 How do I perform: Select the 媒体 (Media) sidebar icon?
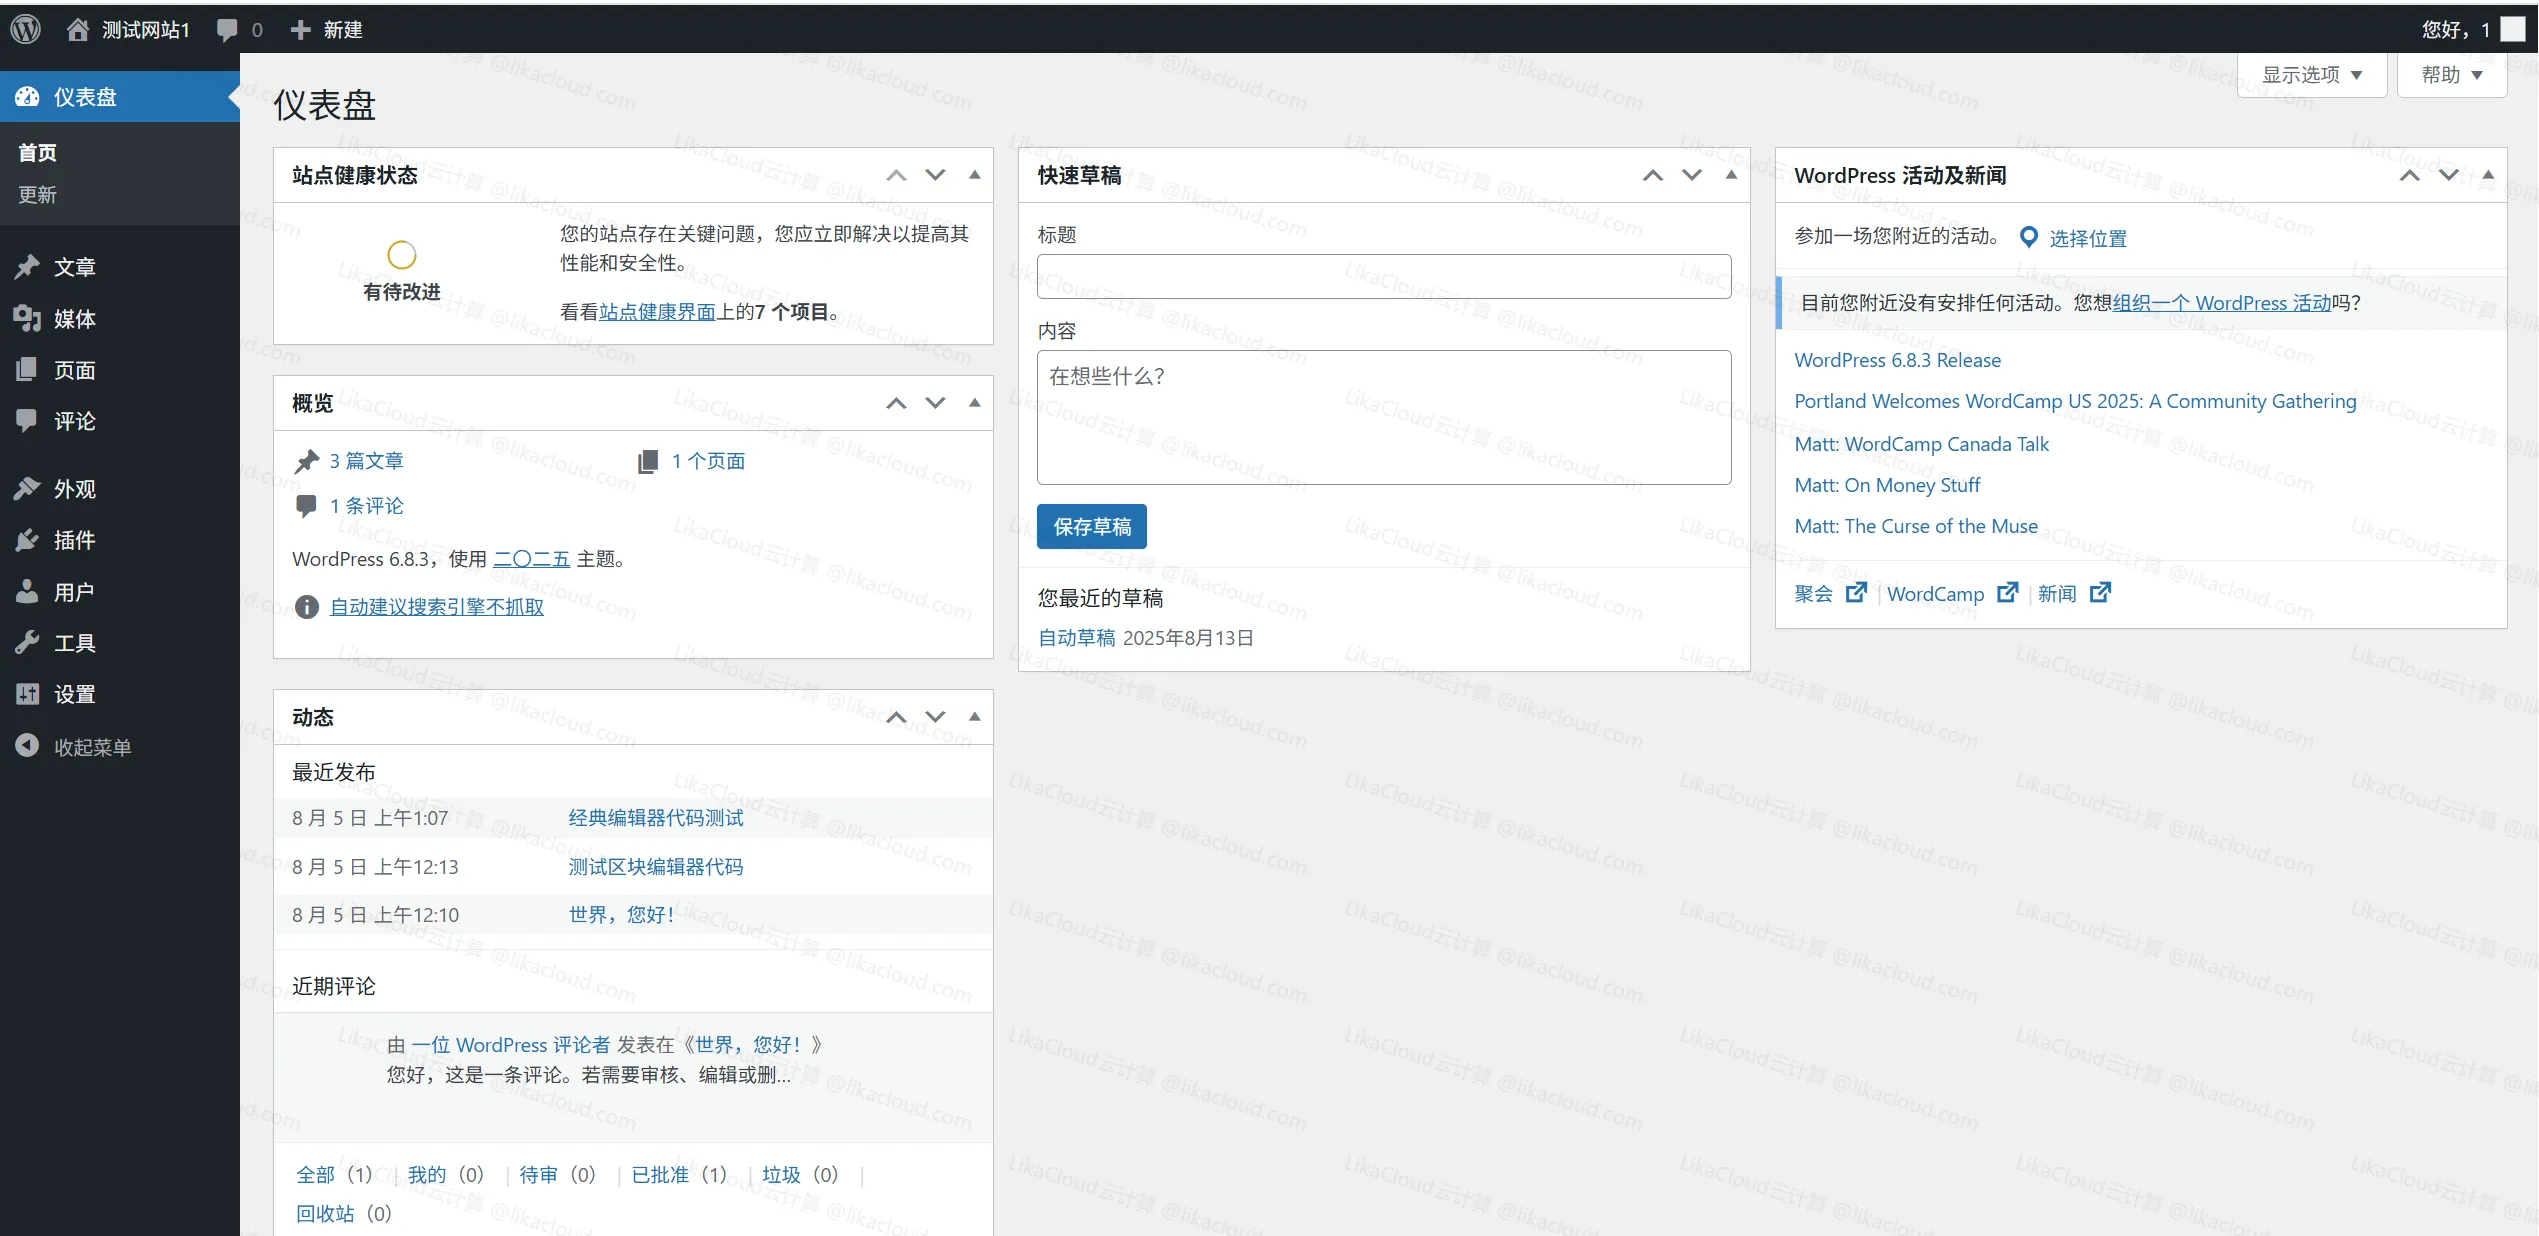coord(28,319)
